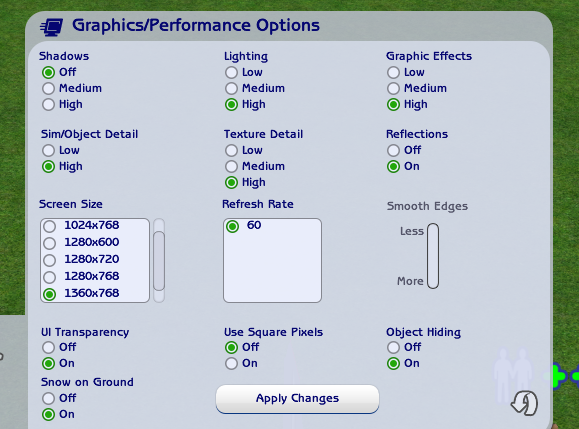The height and width of the screenshot is (429, 579).
Task: Click the green plus icon at the right edge
Action: (556, 376)
